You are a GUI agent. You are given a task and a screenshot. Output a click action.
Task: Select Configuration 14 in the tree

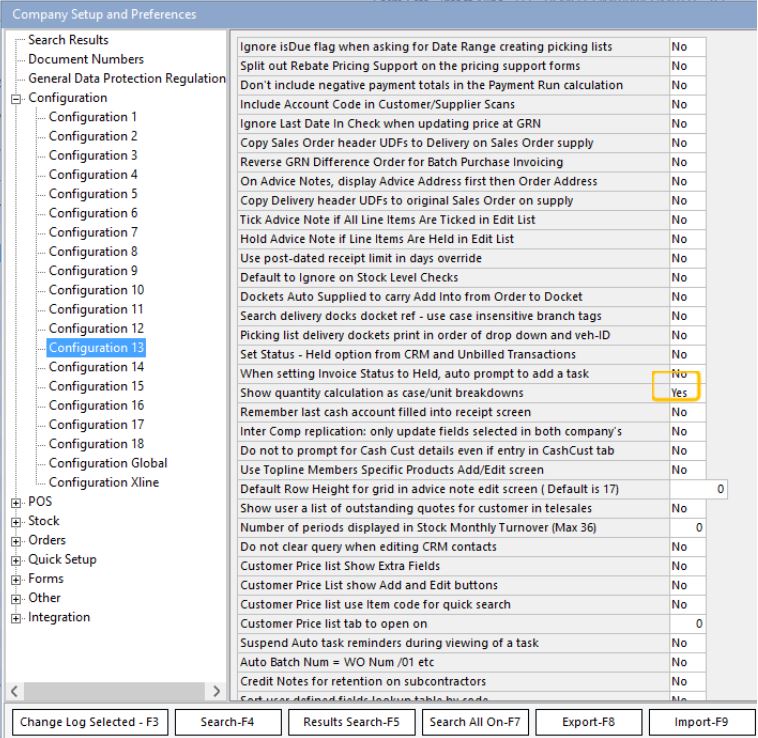pos(96,367)
